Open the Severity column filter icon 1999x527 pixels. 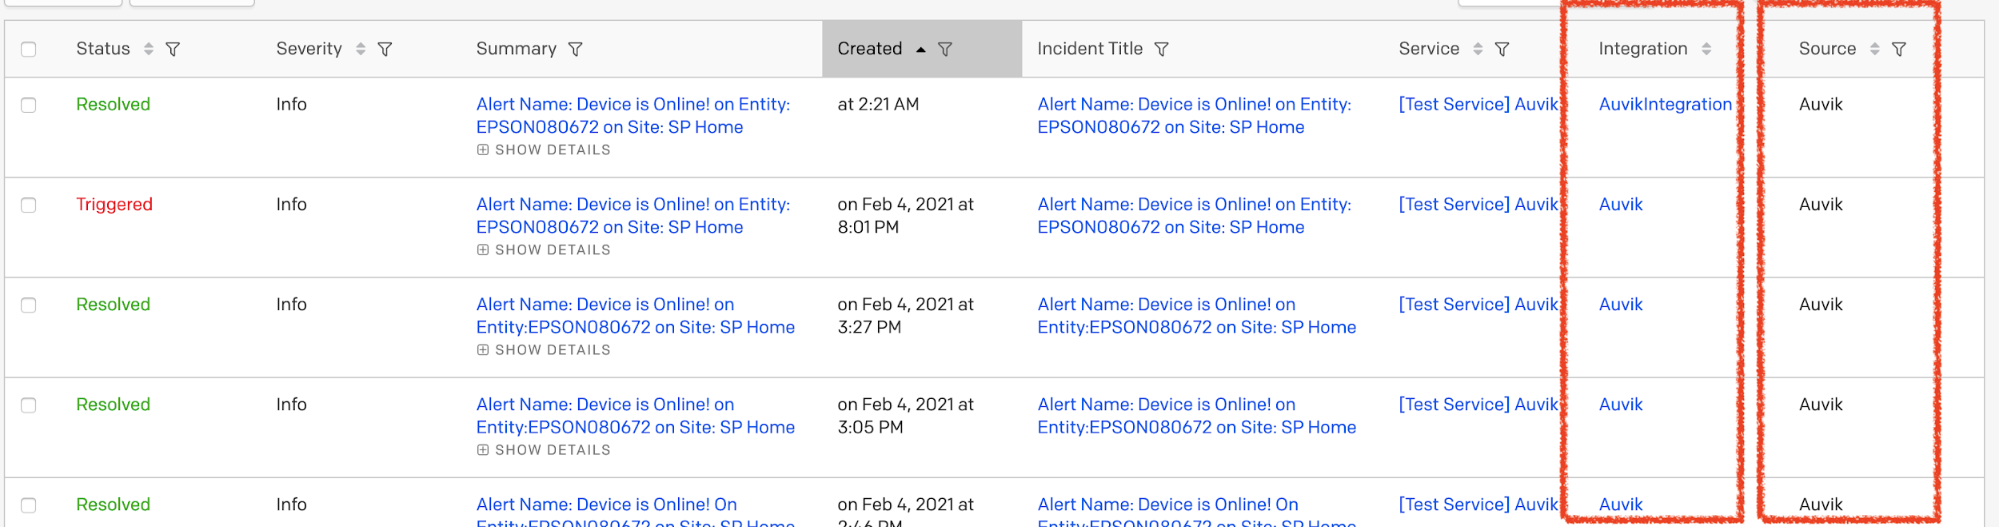(x=385, y=49)
